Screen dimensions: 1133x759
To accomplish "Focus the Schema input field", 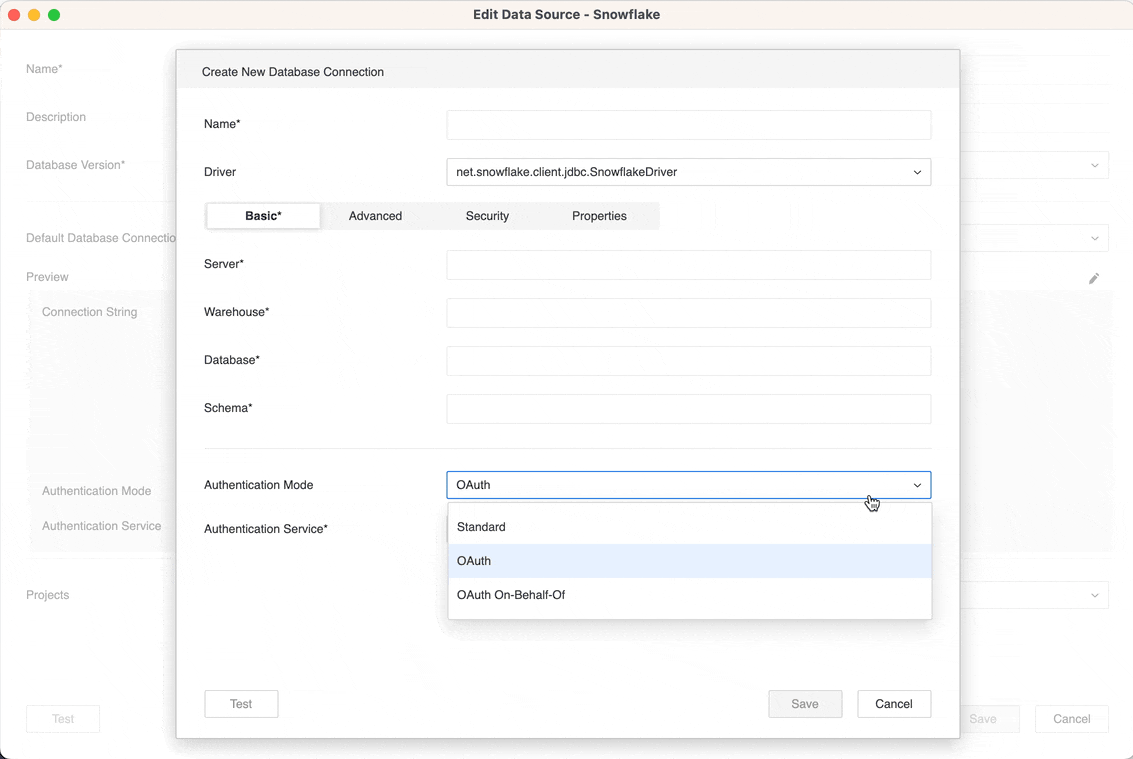I will [688, 409].
